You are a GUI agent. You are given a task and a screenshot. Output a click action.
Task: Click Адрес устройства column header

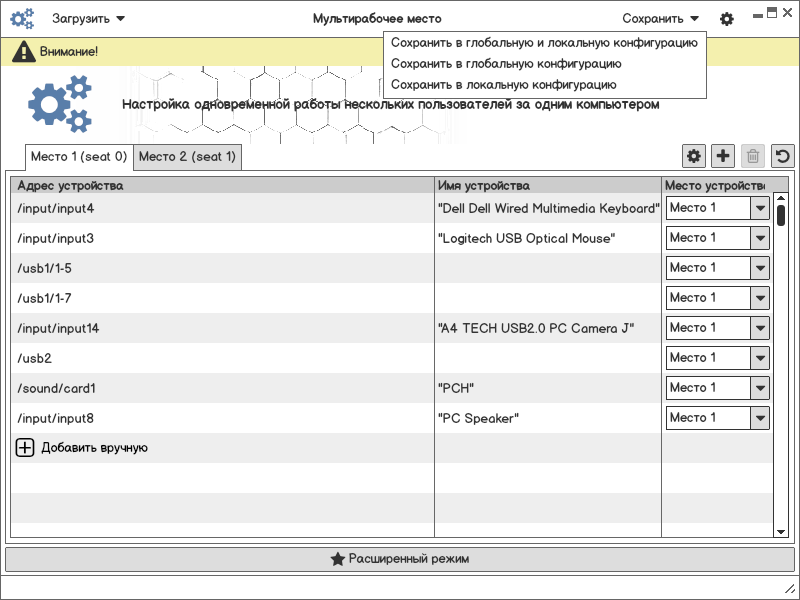222,185
